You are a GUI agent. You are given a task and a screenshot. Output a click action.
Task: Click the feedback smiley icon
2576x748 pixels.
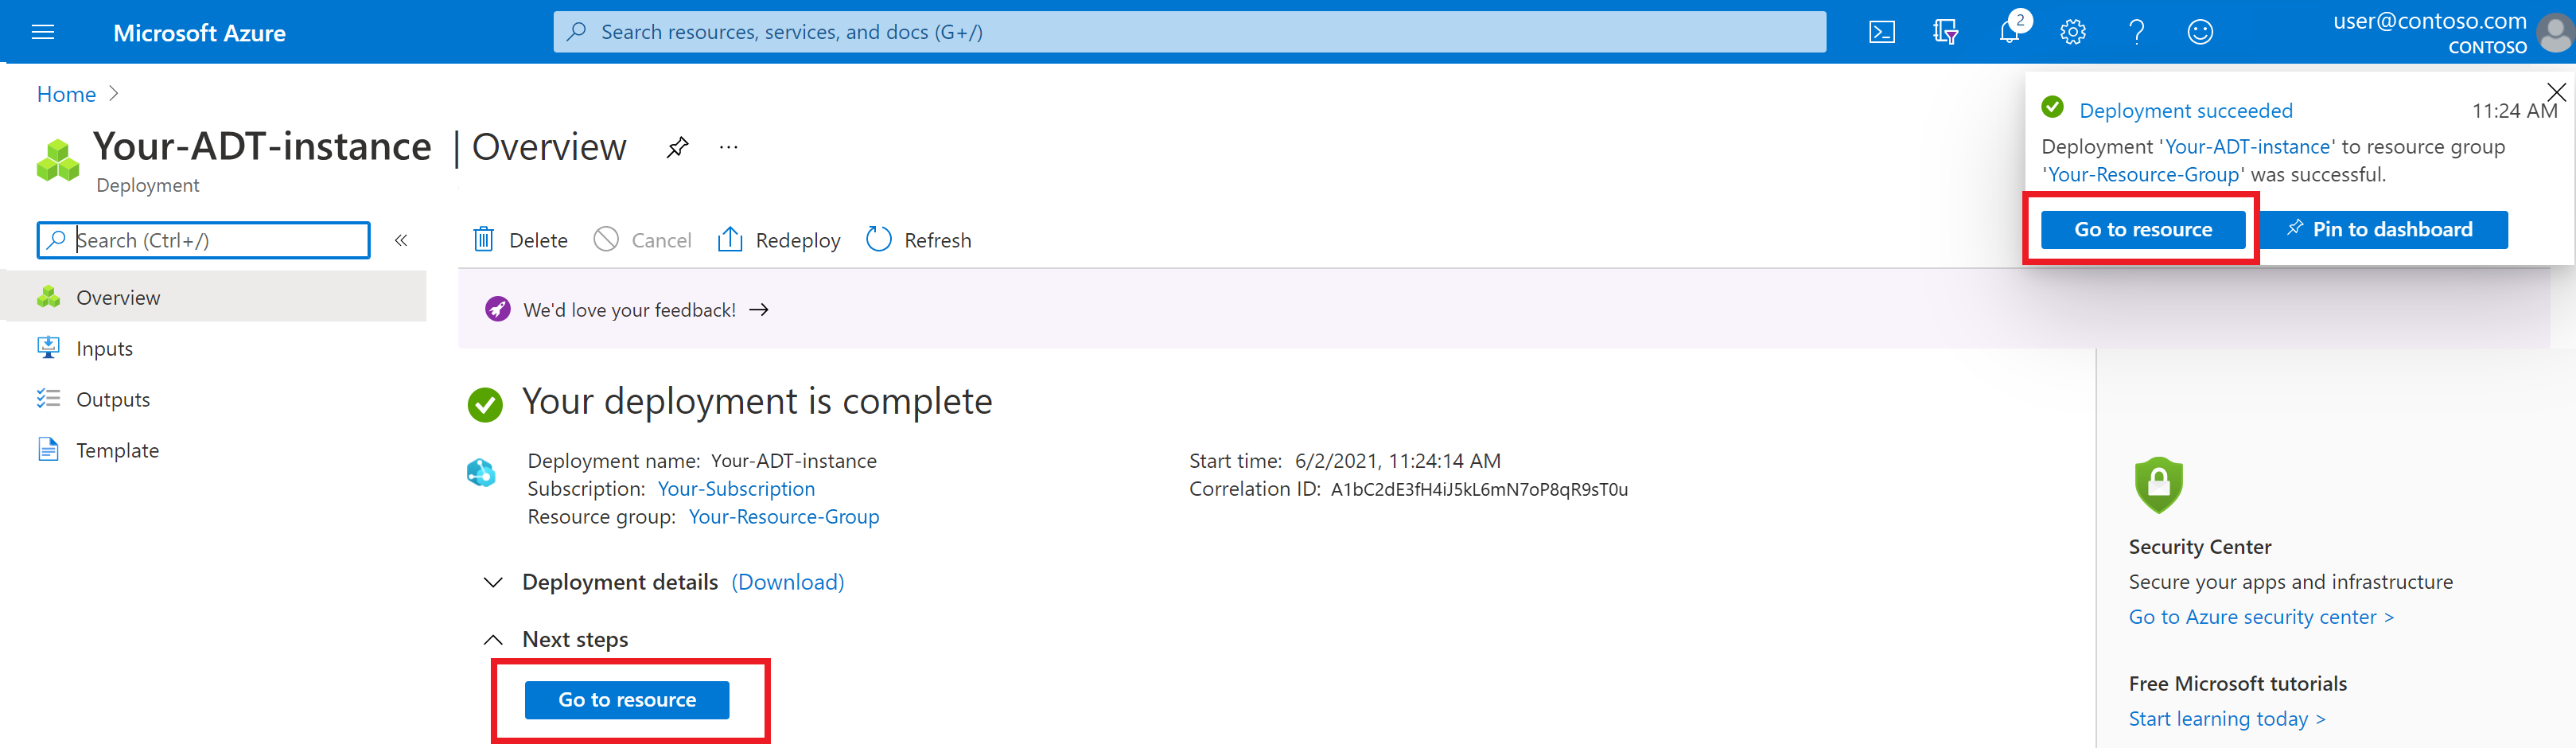(2200, 33)
